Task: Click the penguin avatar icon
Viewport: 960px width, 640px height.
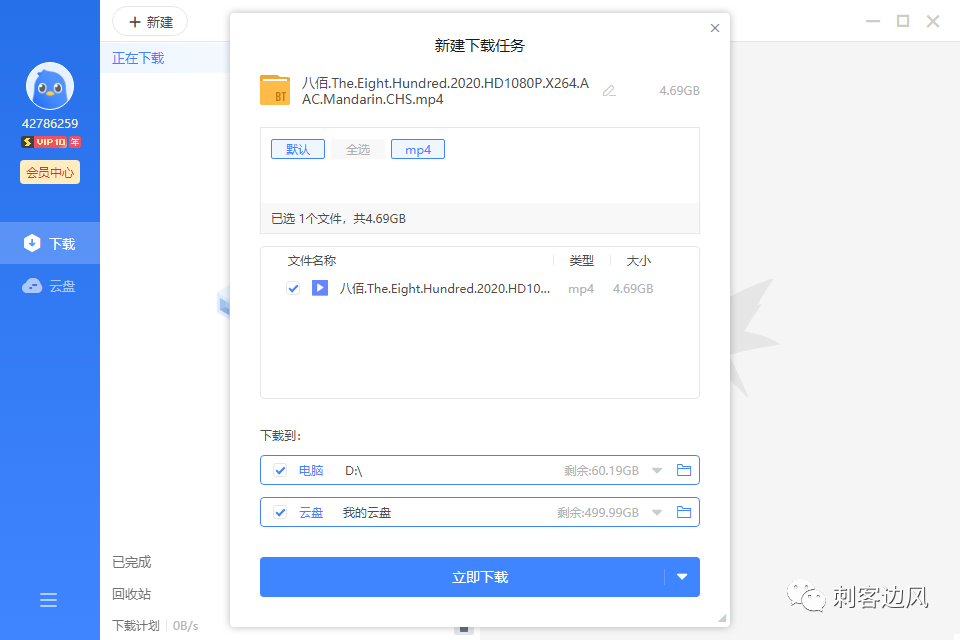Action: 48,85
